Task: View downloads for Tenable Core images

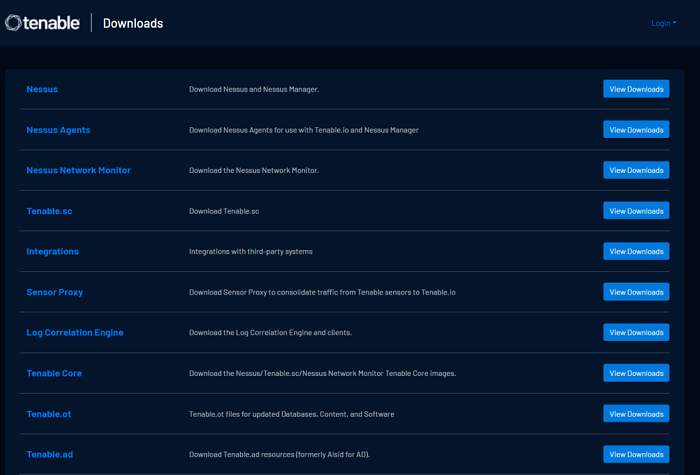Action: tap(636, 373)
